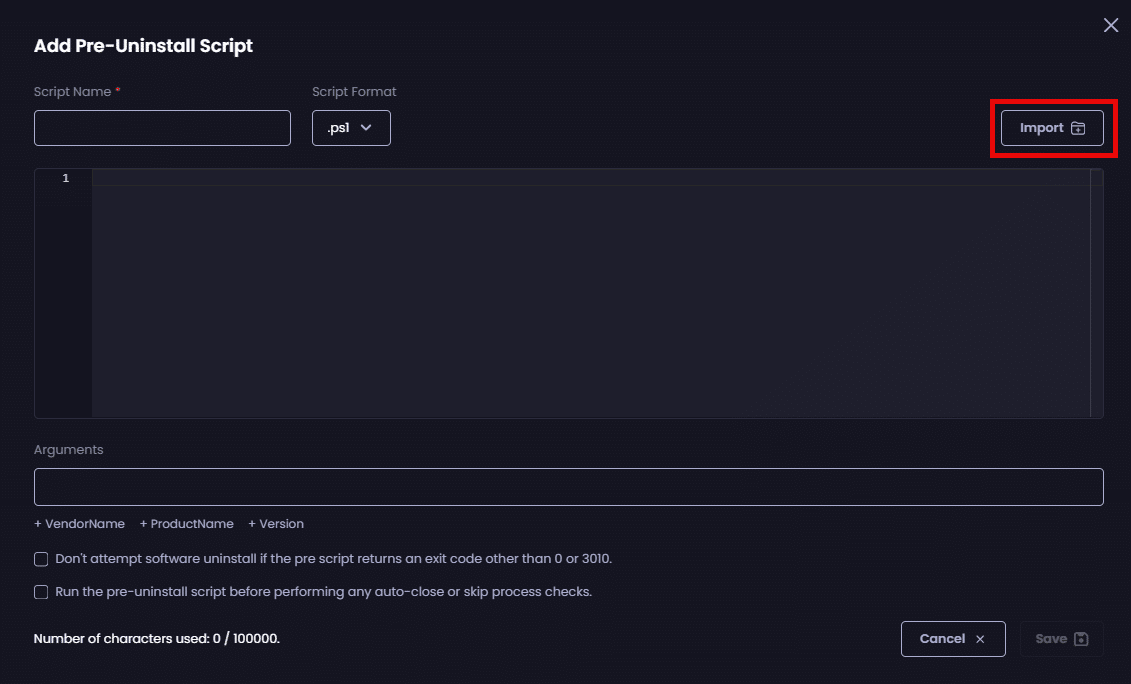Click the X icon beside Cancel
This screenshot has height=684, width=1131.
(980, 639)
